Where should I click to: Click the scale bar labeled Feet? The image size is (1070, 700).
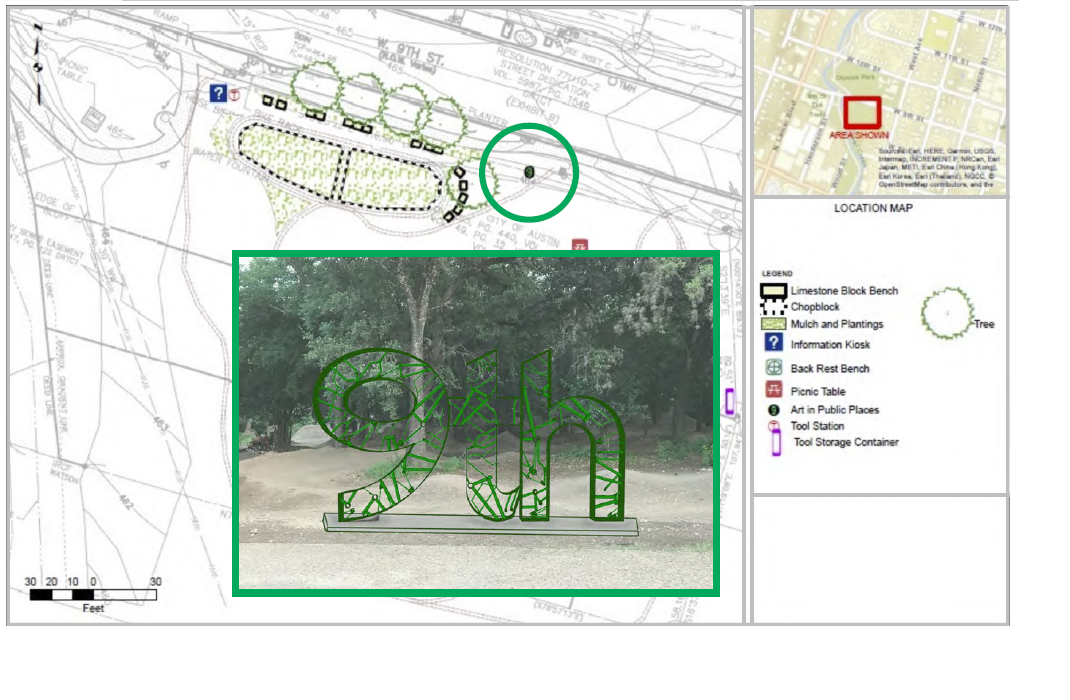click(92, 595)
